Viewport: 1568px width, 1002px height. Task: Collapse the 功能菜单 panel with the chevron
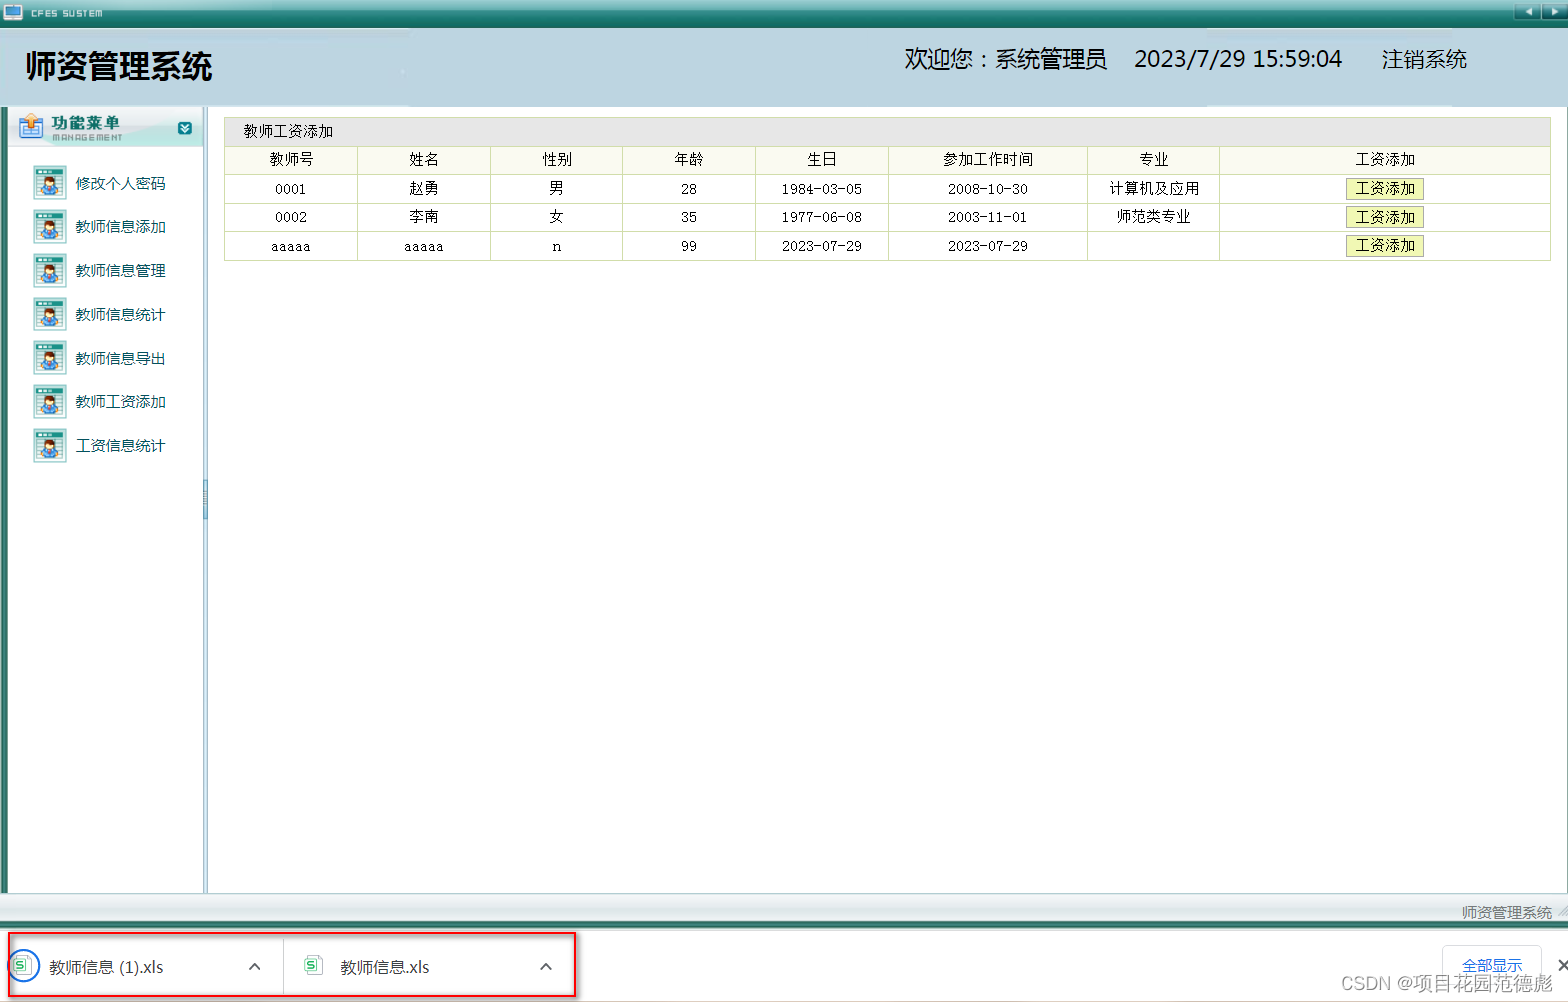point(185,128)
